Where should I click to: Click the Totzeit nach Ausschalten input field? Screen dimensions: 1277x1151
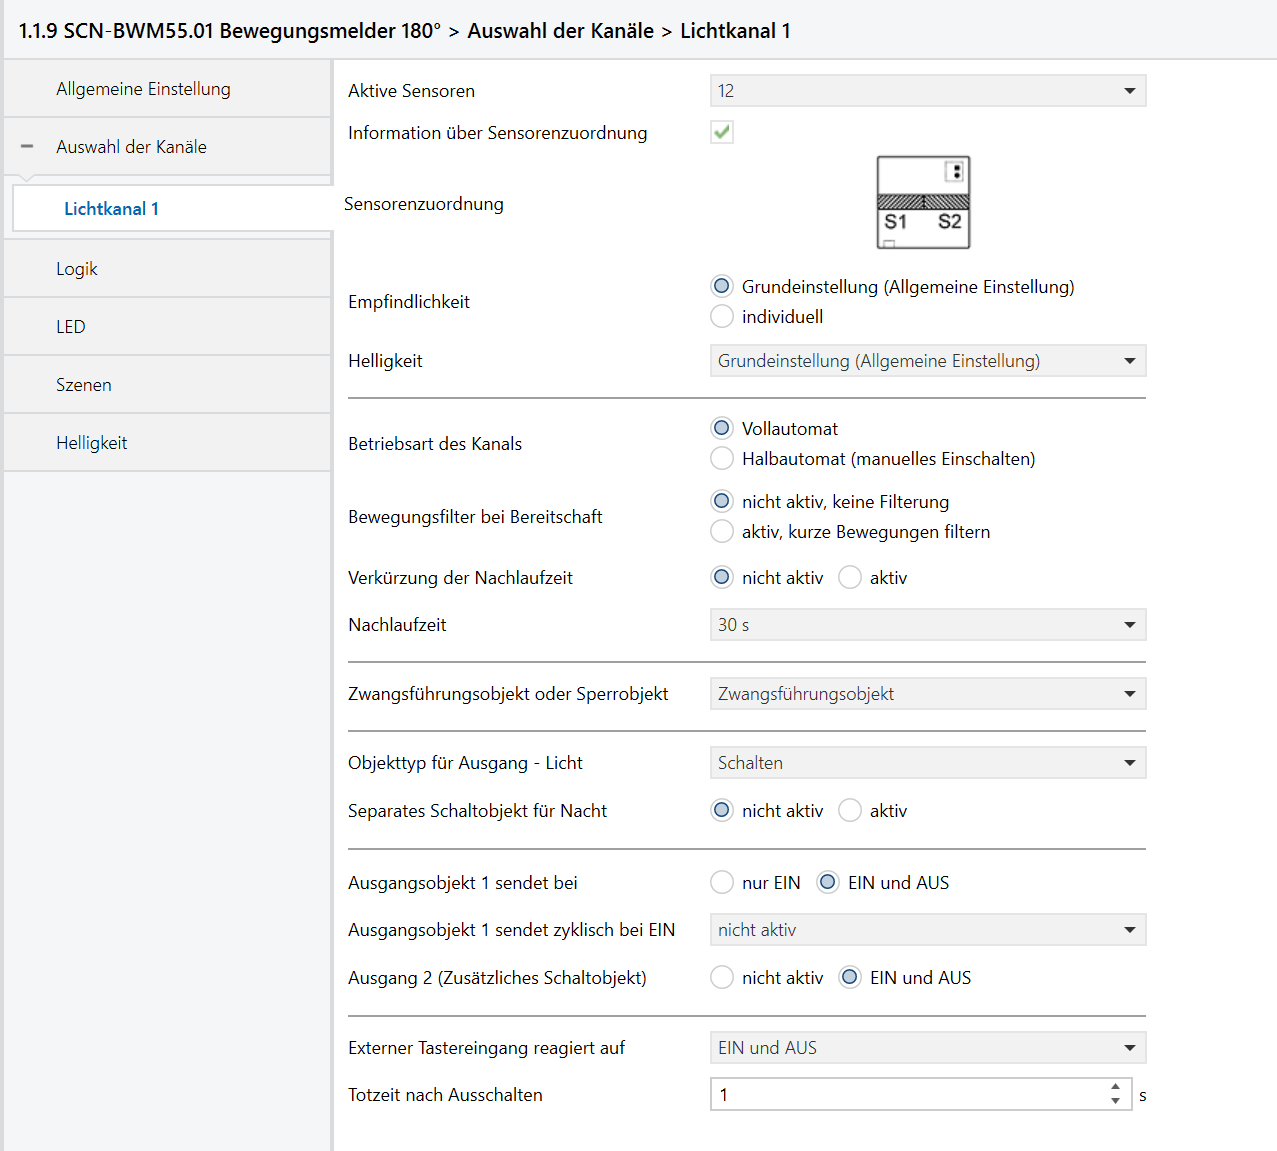[x=905, y=1095]
